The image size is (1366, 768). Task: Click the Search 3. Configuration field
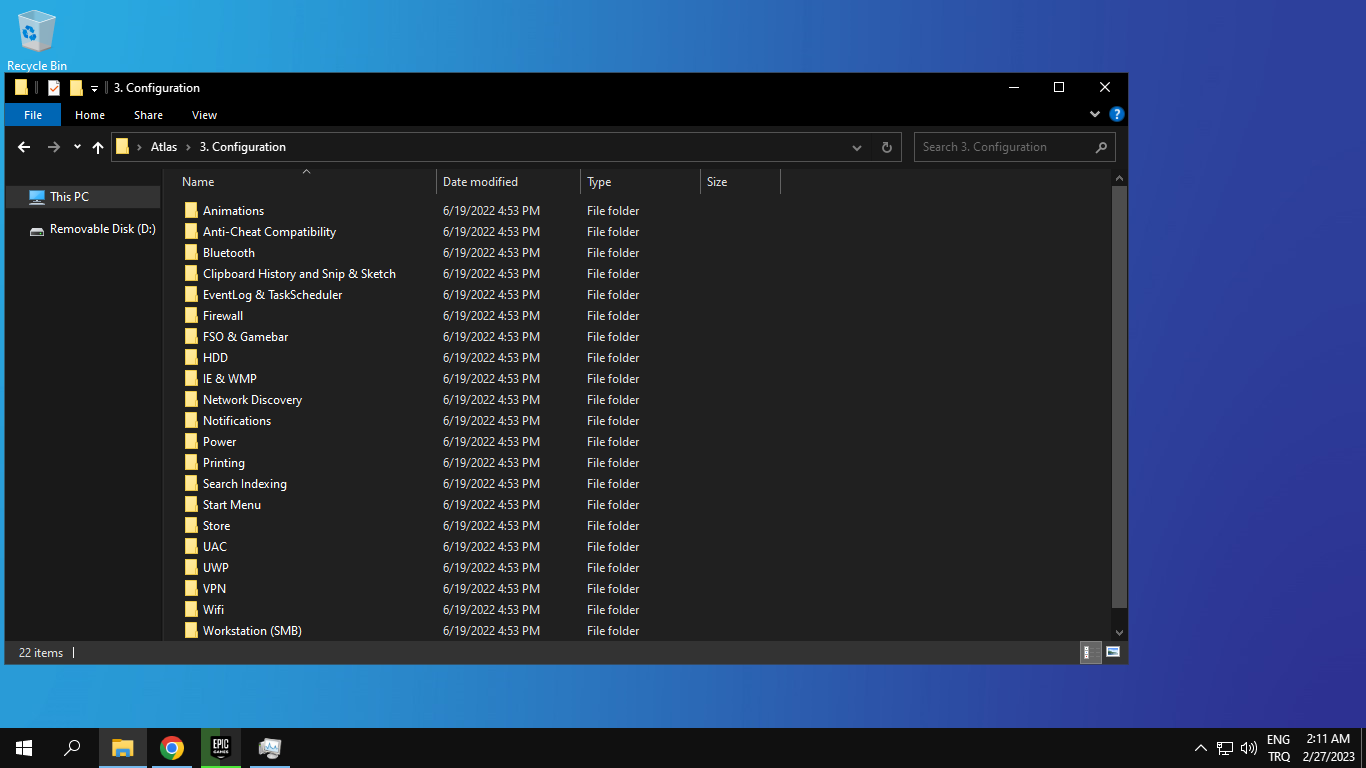point(1015,147)
